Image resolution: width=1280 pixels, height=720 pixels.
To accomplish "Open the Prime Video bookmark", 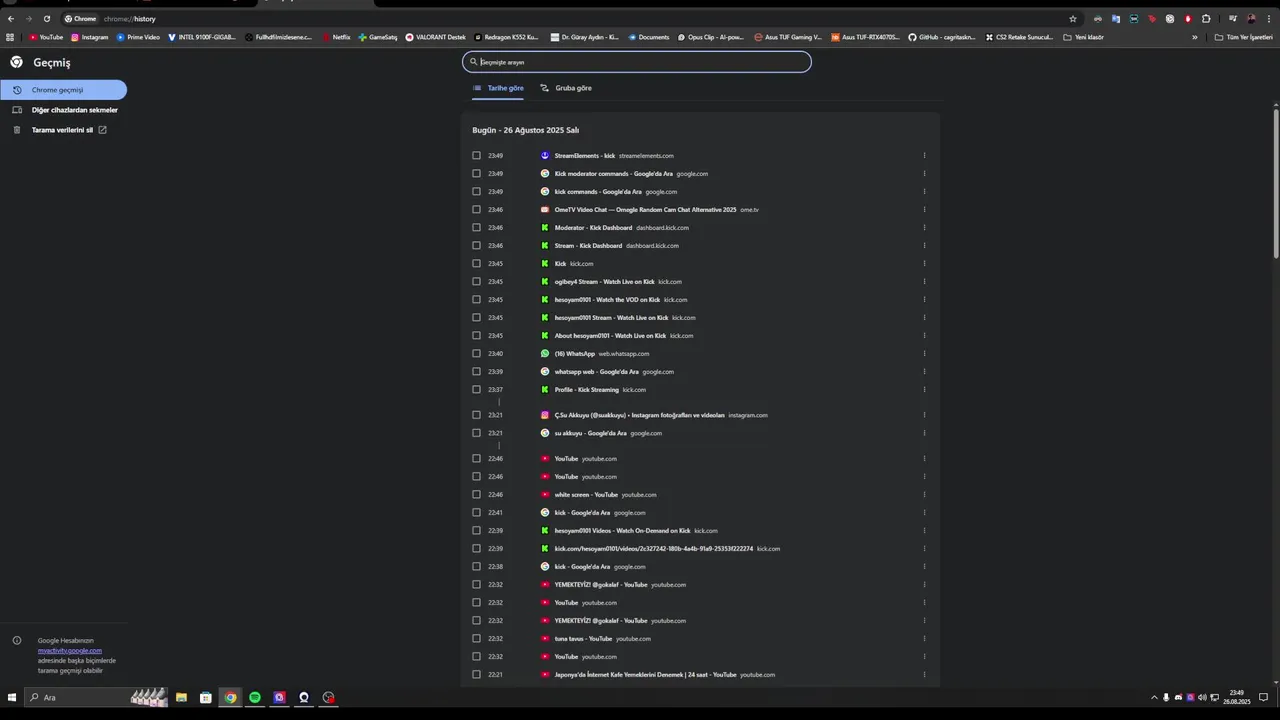I will (138, 37).
